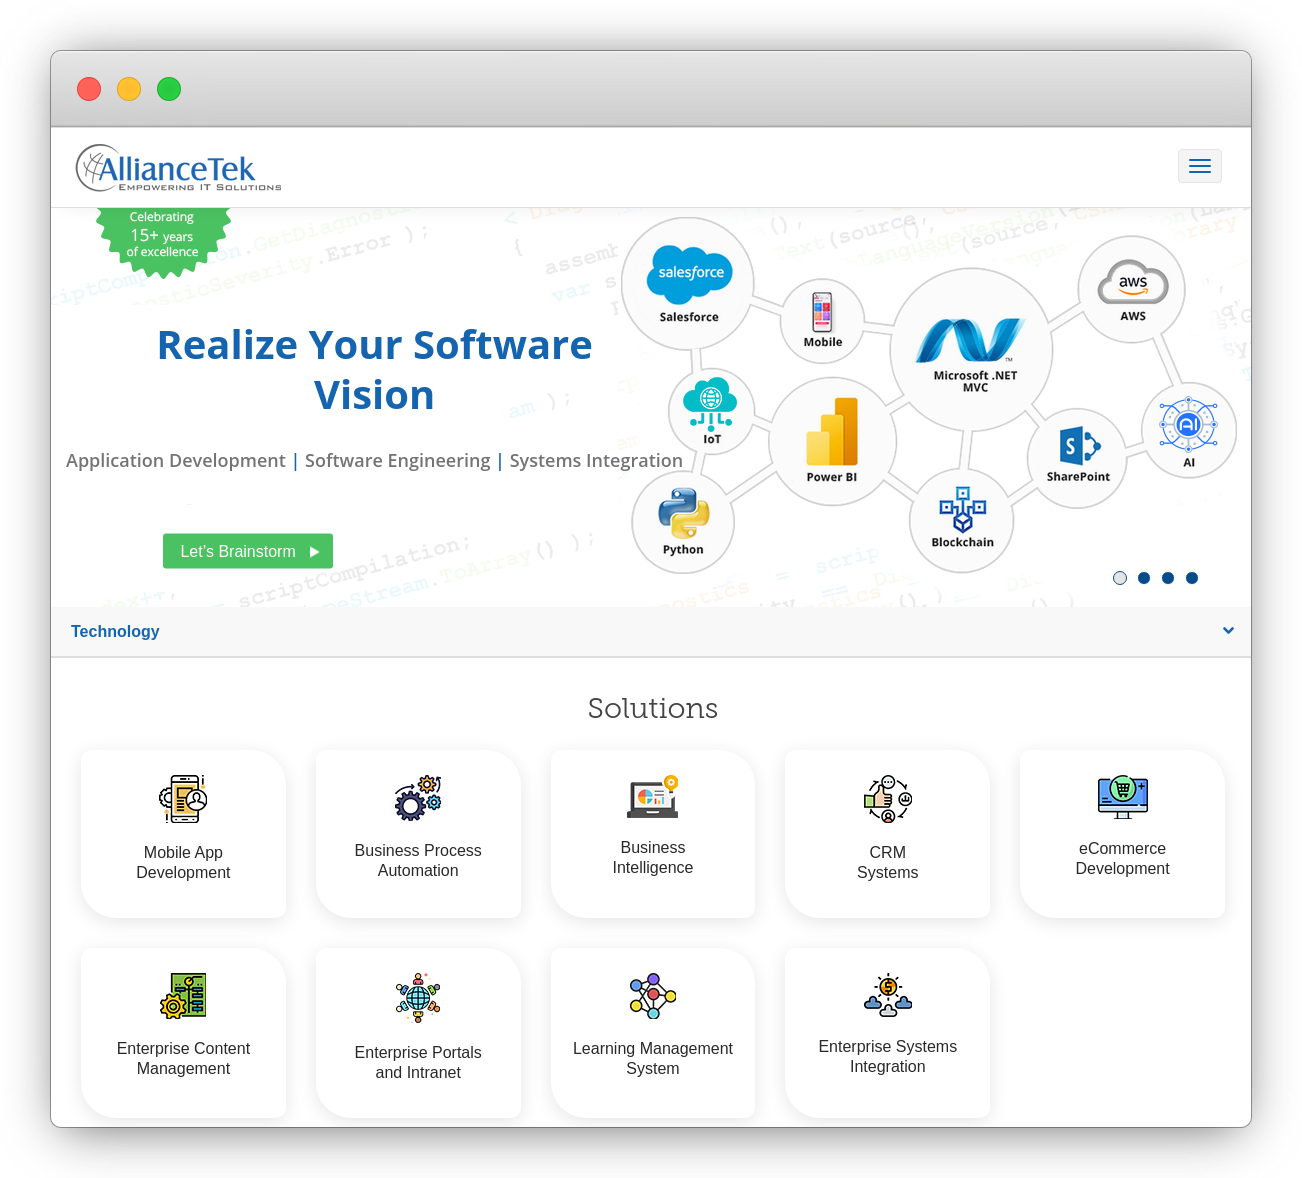Click the Realize Your Software Vision headline
The width and height of the screenshot is (1302, 1178).
click(x=374, y=370)
